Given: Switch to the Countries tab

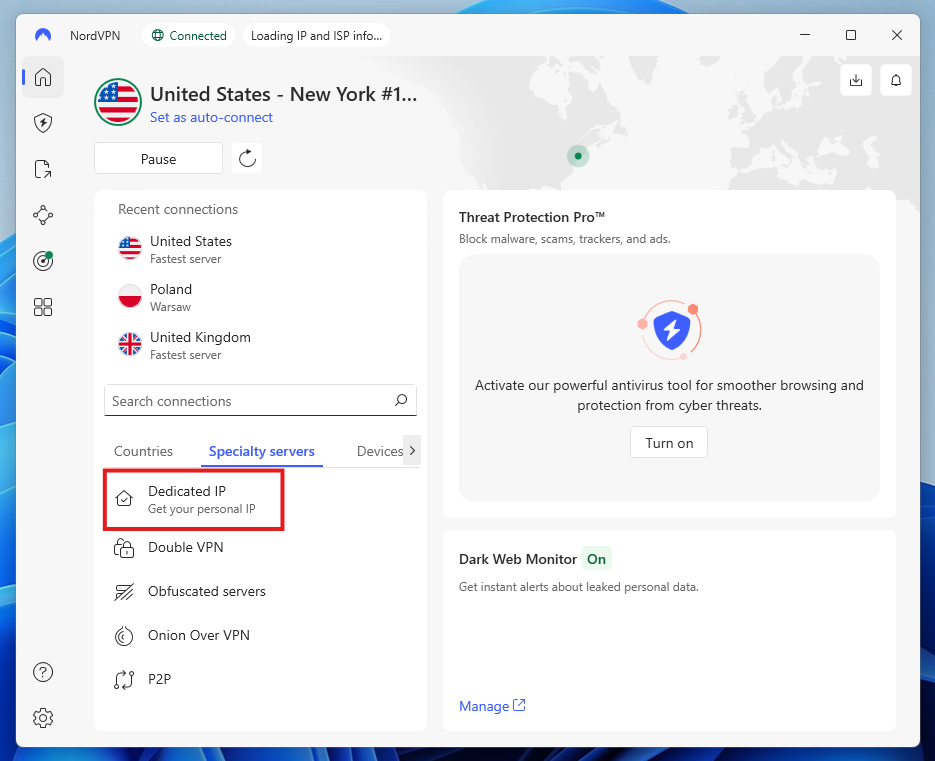Looking at the screenshot, I should tap(143, 451).
